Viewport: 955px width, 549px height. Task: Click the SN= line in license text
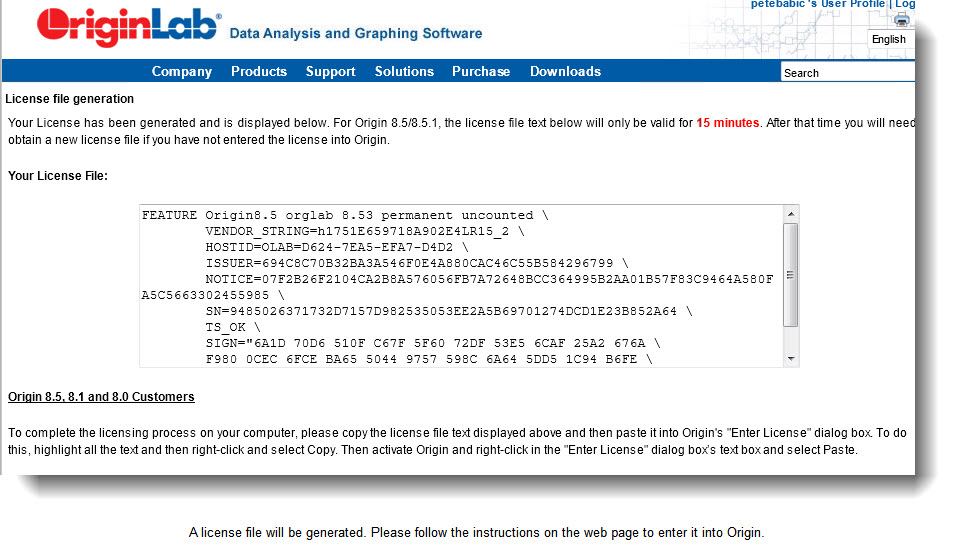point(449,311)
